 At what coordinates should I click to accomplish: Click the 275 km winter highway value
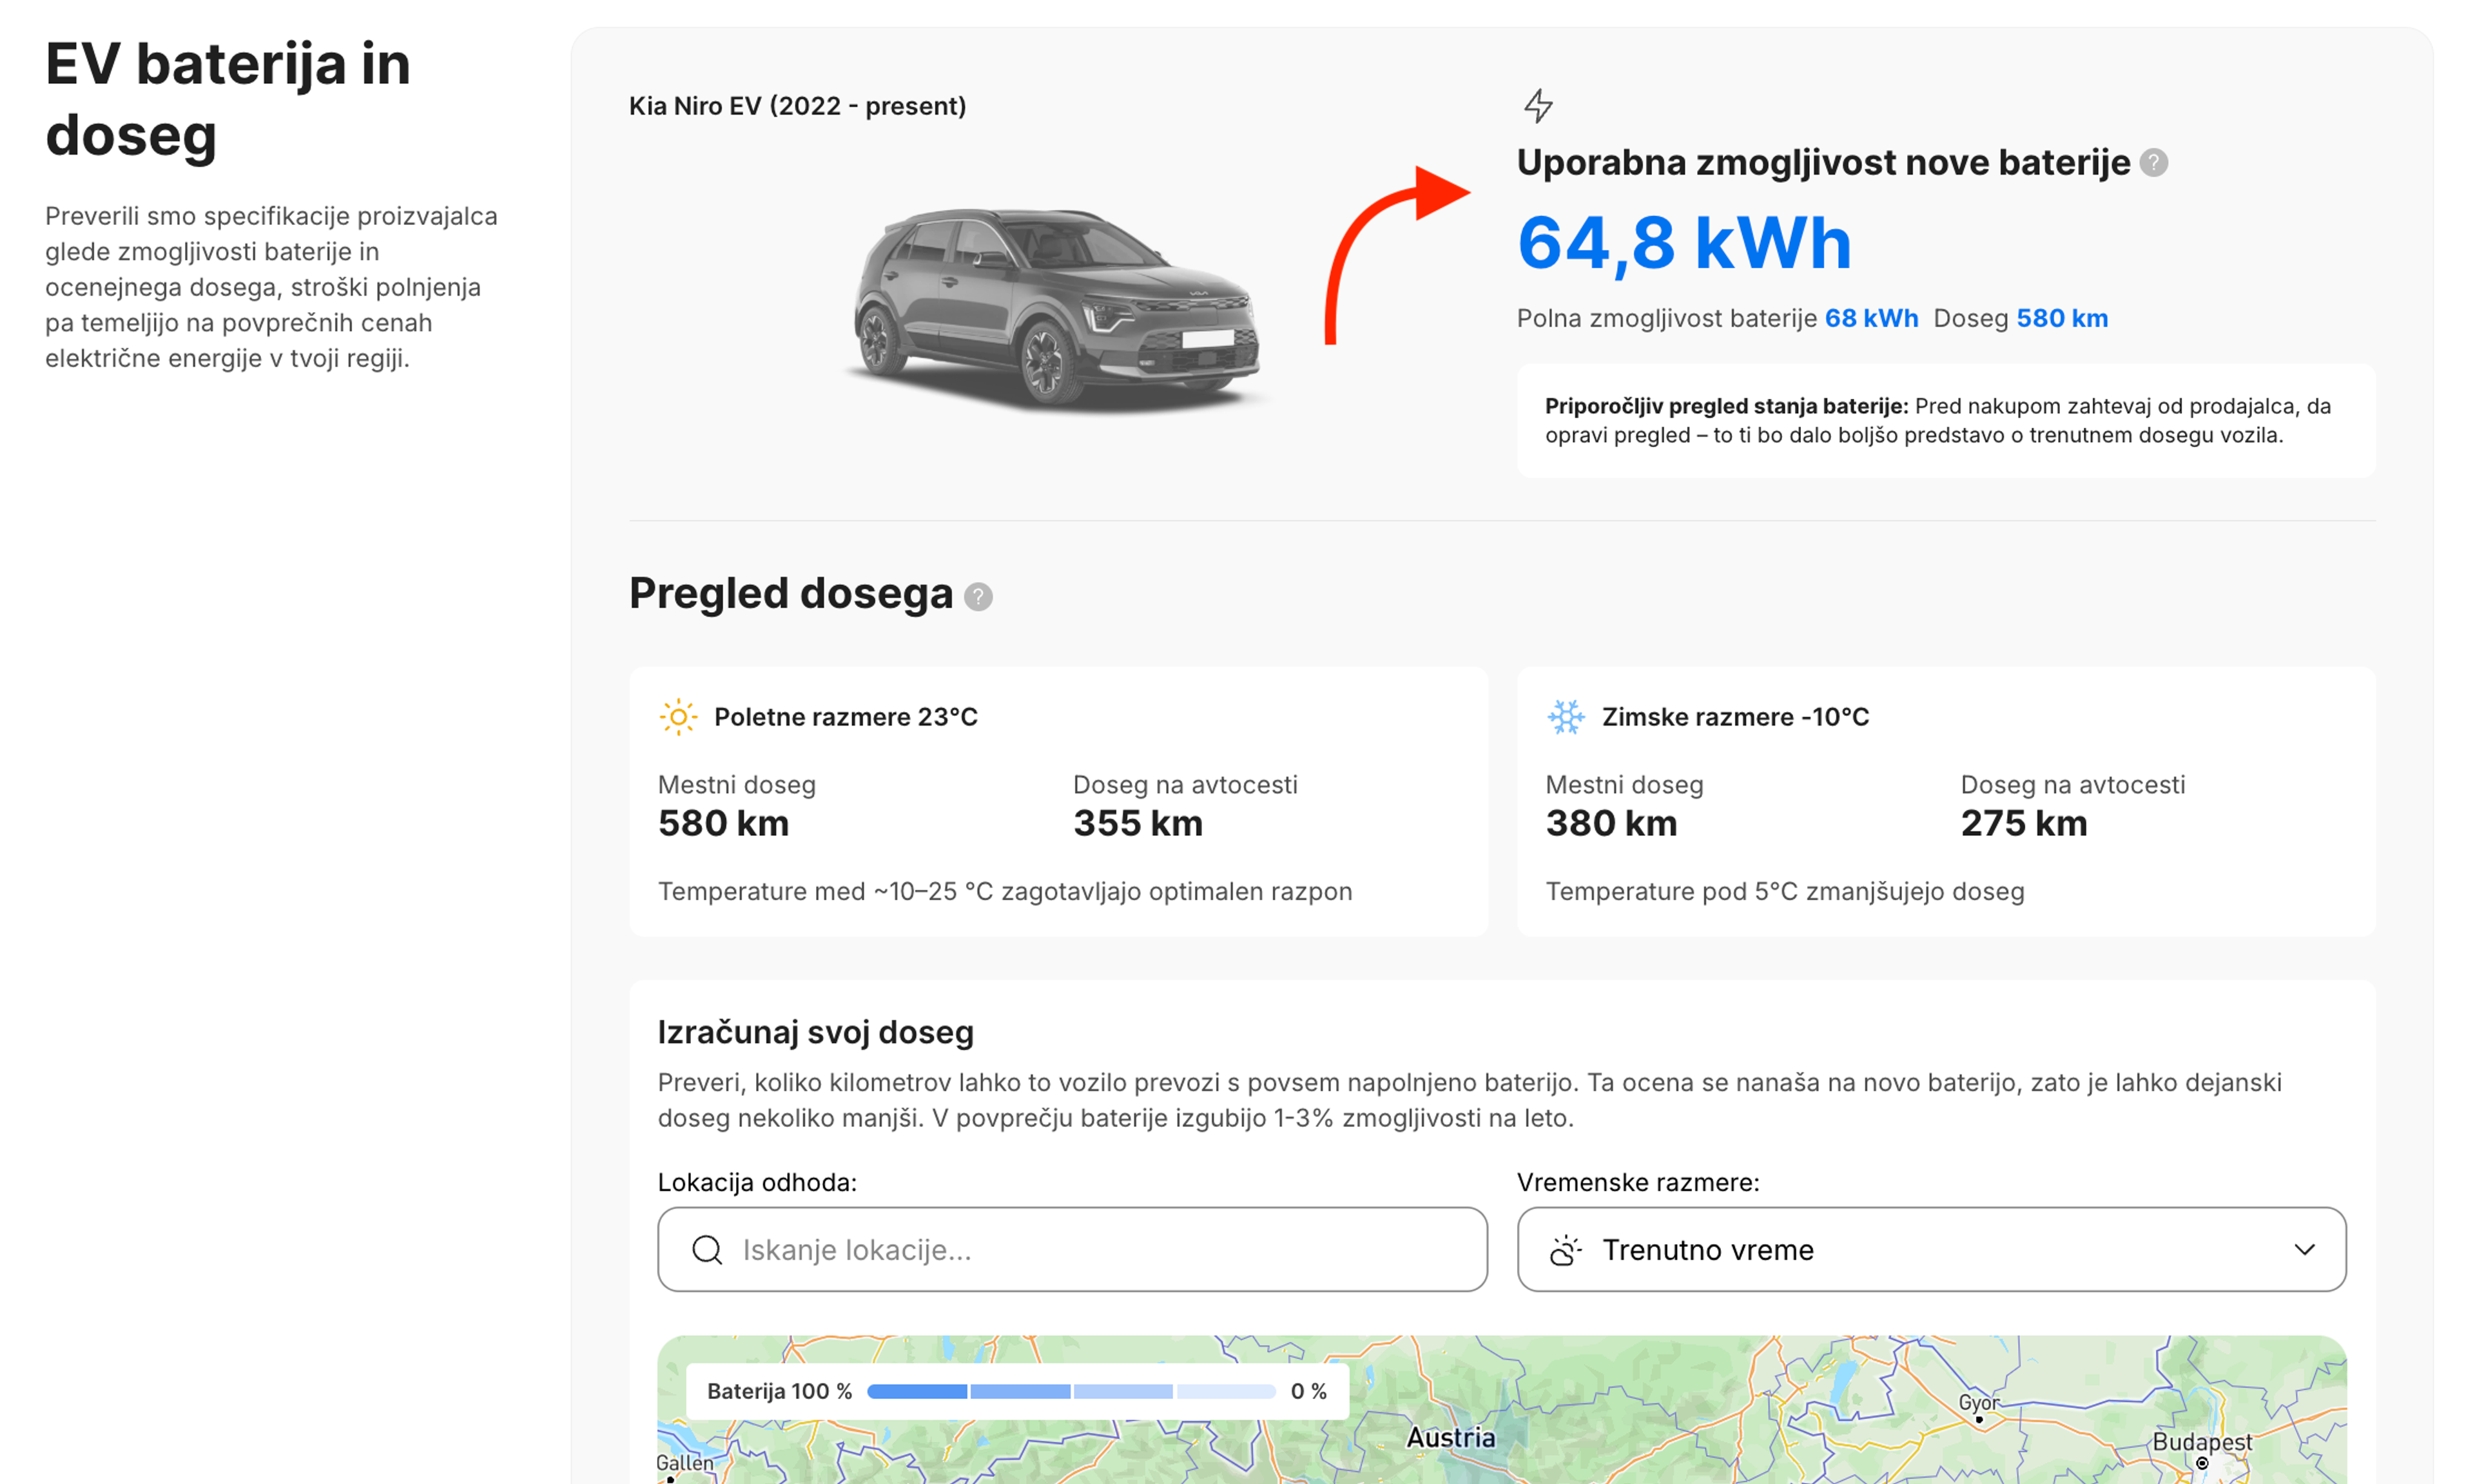(x=2024, y=823)
